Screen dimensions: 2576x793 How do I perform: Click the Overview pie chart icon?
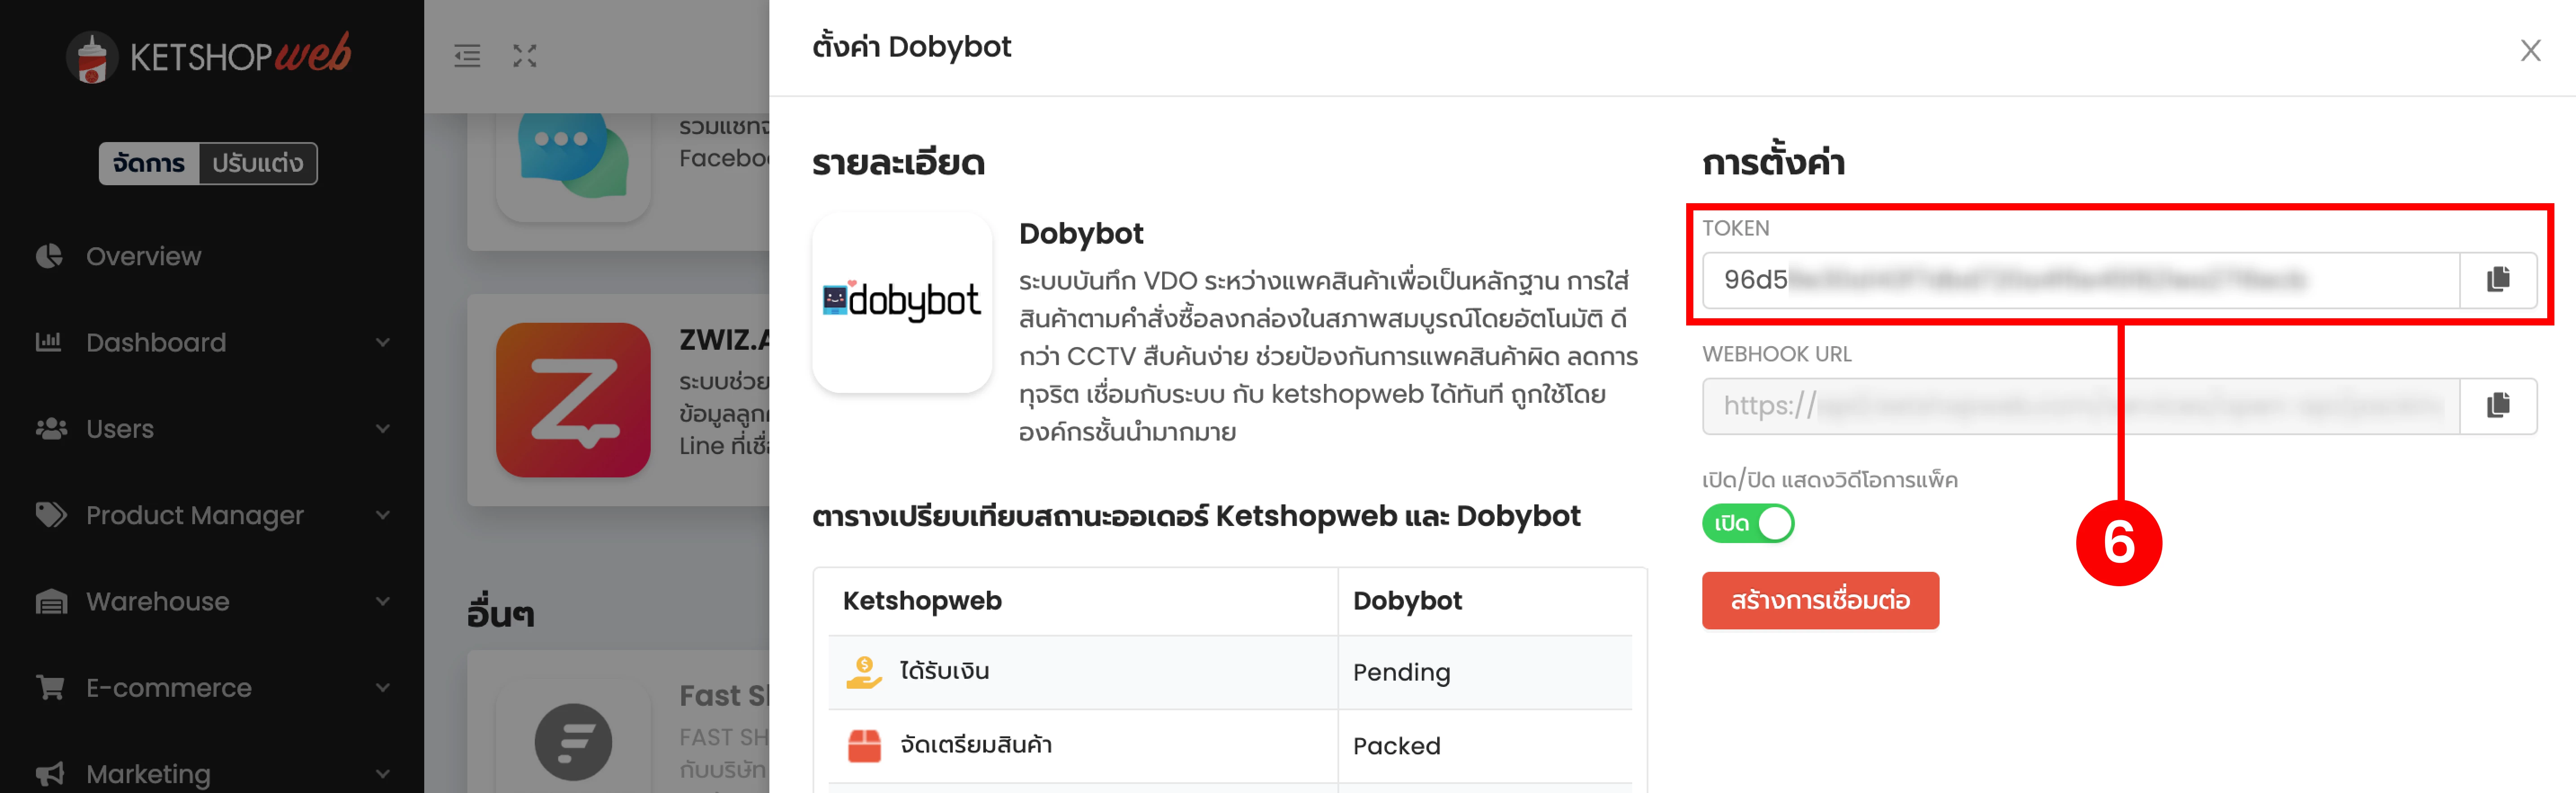[x=49, y=256]
